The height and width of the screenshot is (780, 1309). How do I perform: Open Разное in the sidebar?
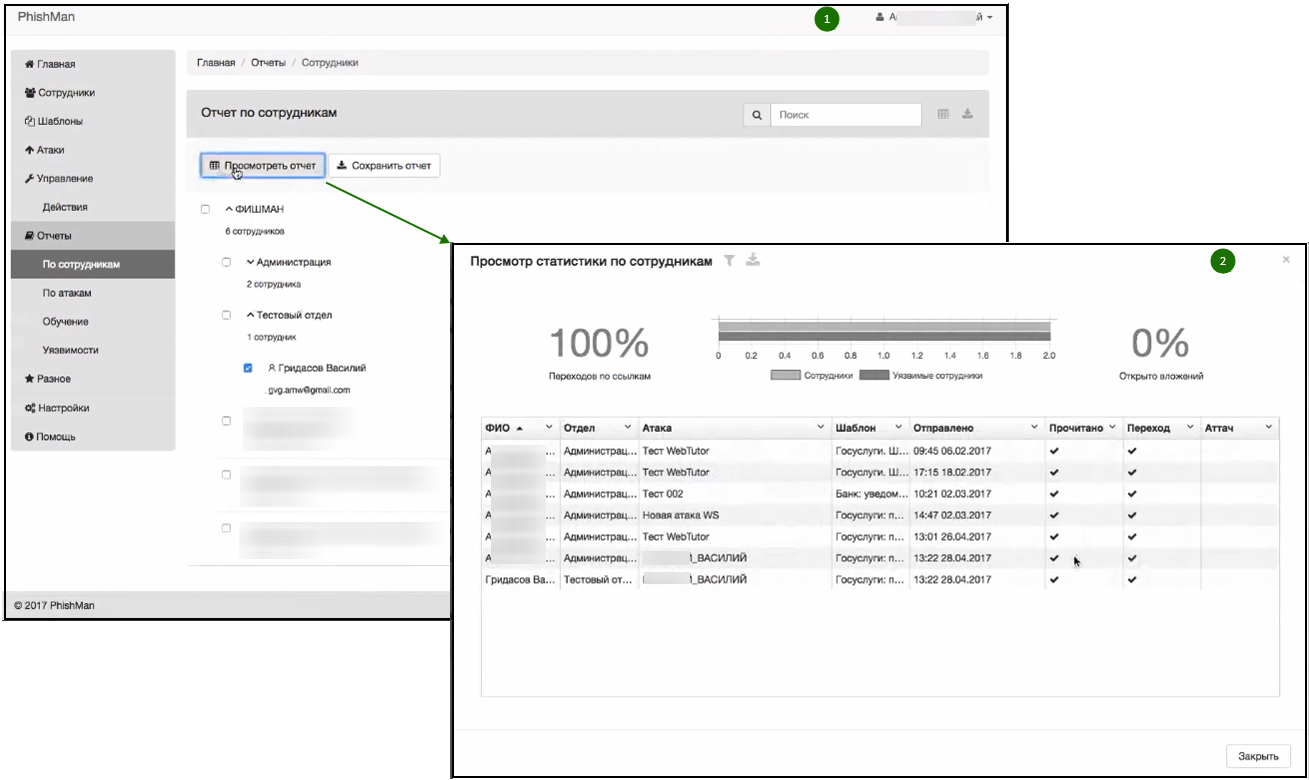(93, 379)
